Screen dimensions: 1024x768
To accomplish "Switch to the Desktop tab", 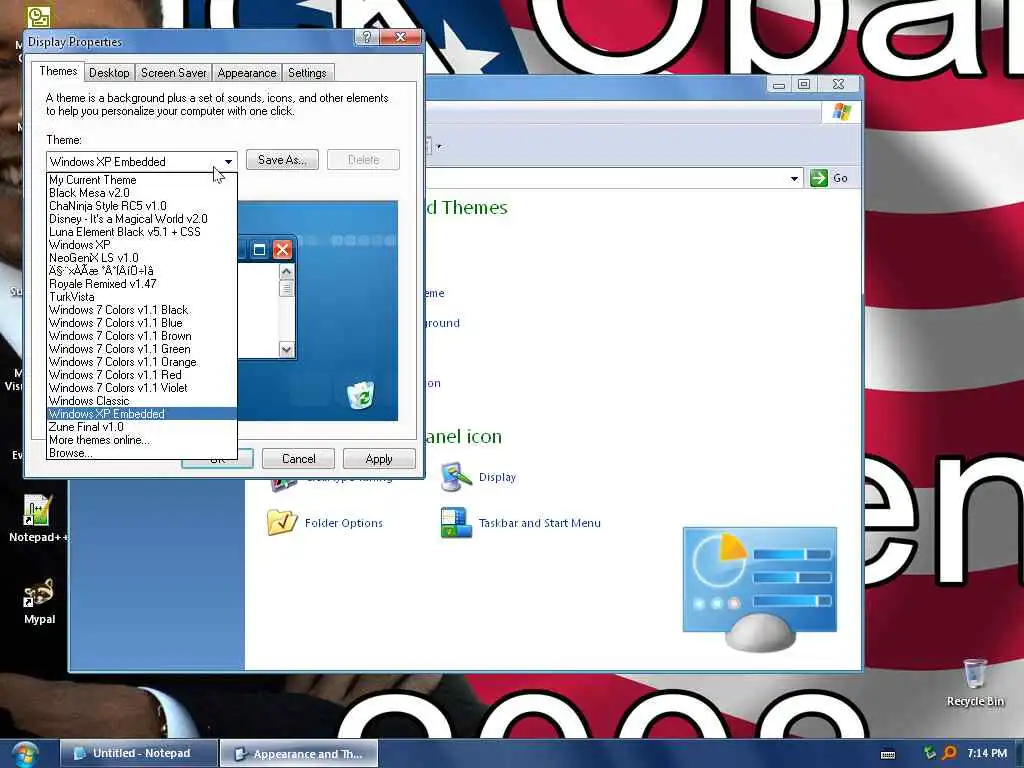I will (109, 72).
